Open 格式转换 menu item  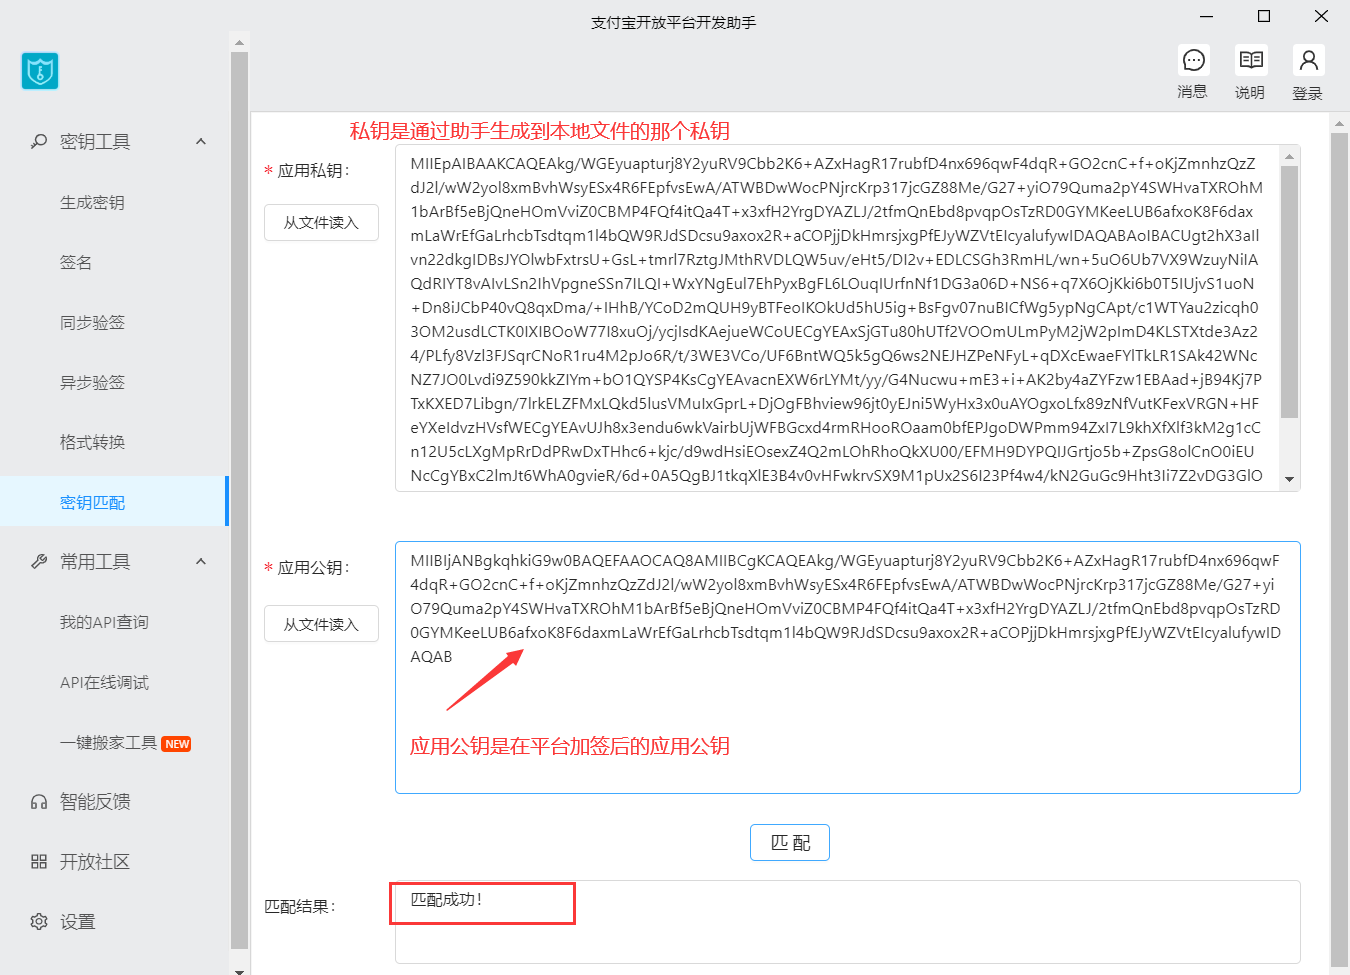pyautogui.click(x=92, y=442)
